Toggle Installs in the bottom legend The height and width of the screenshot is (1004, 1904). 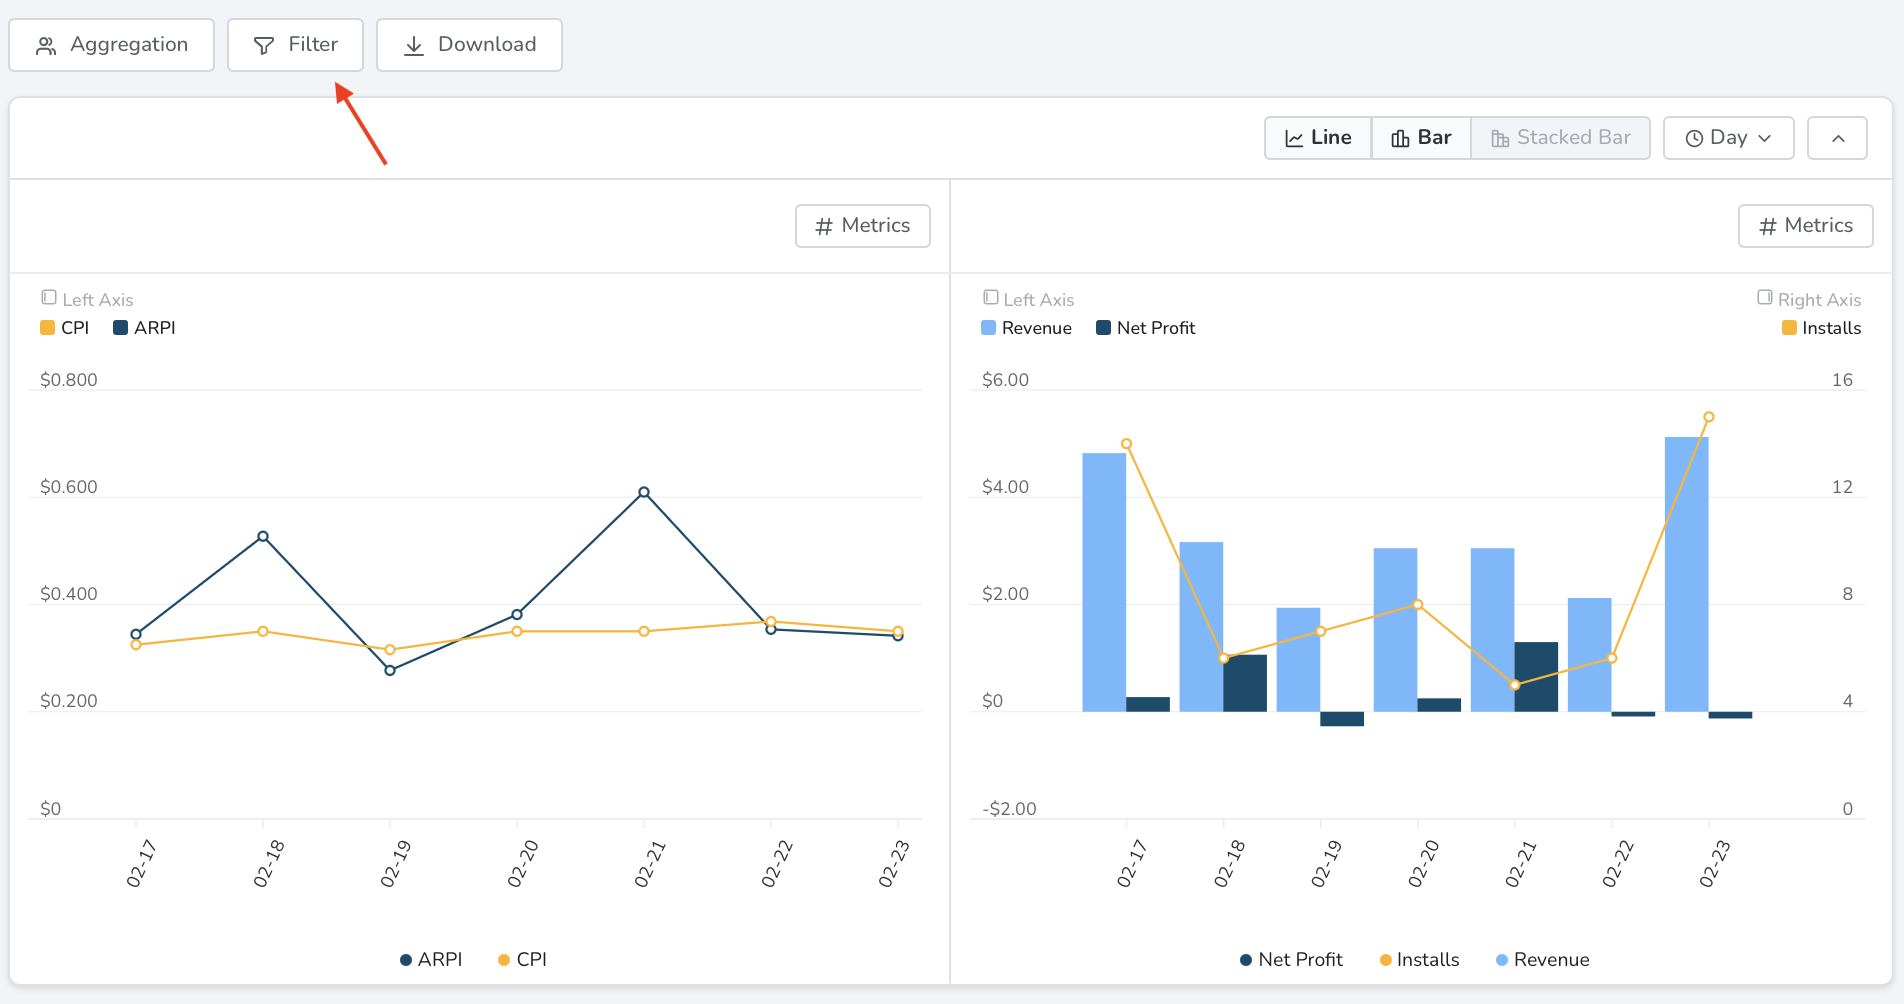click(x=1419, y=960)
